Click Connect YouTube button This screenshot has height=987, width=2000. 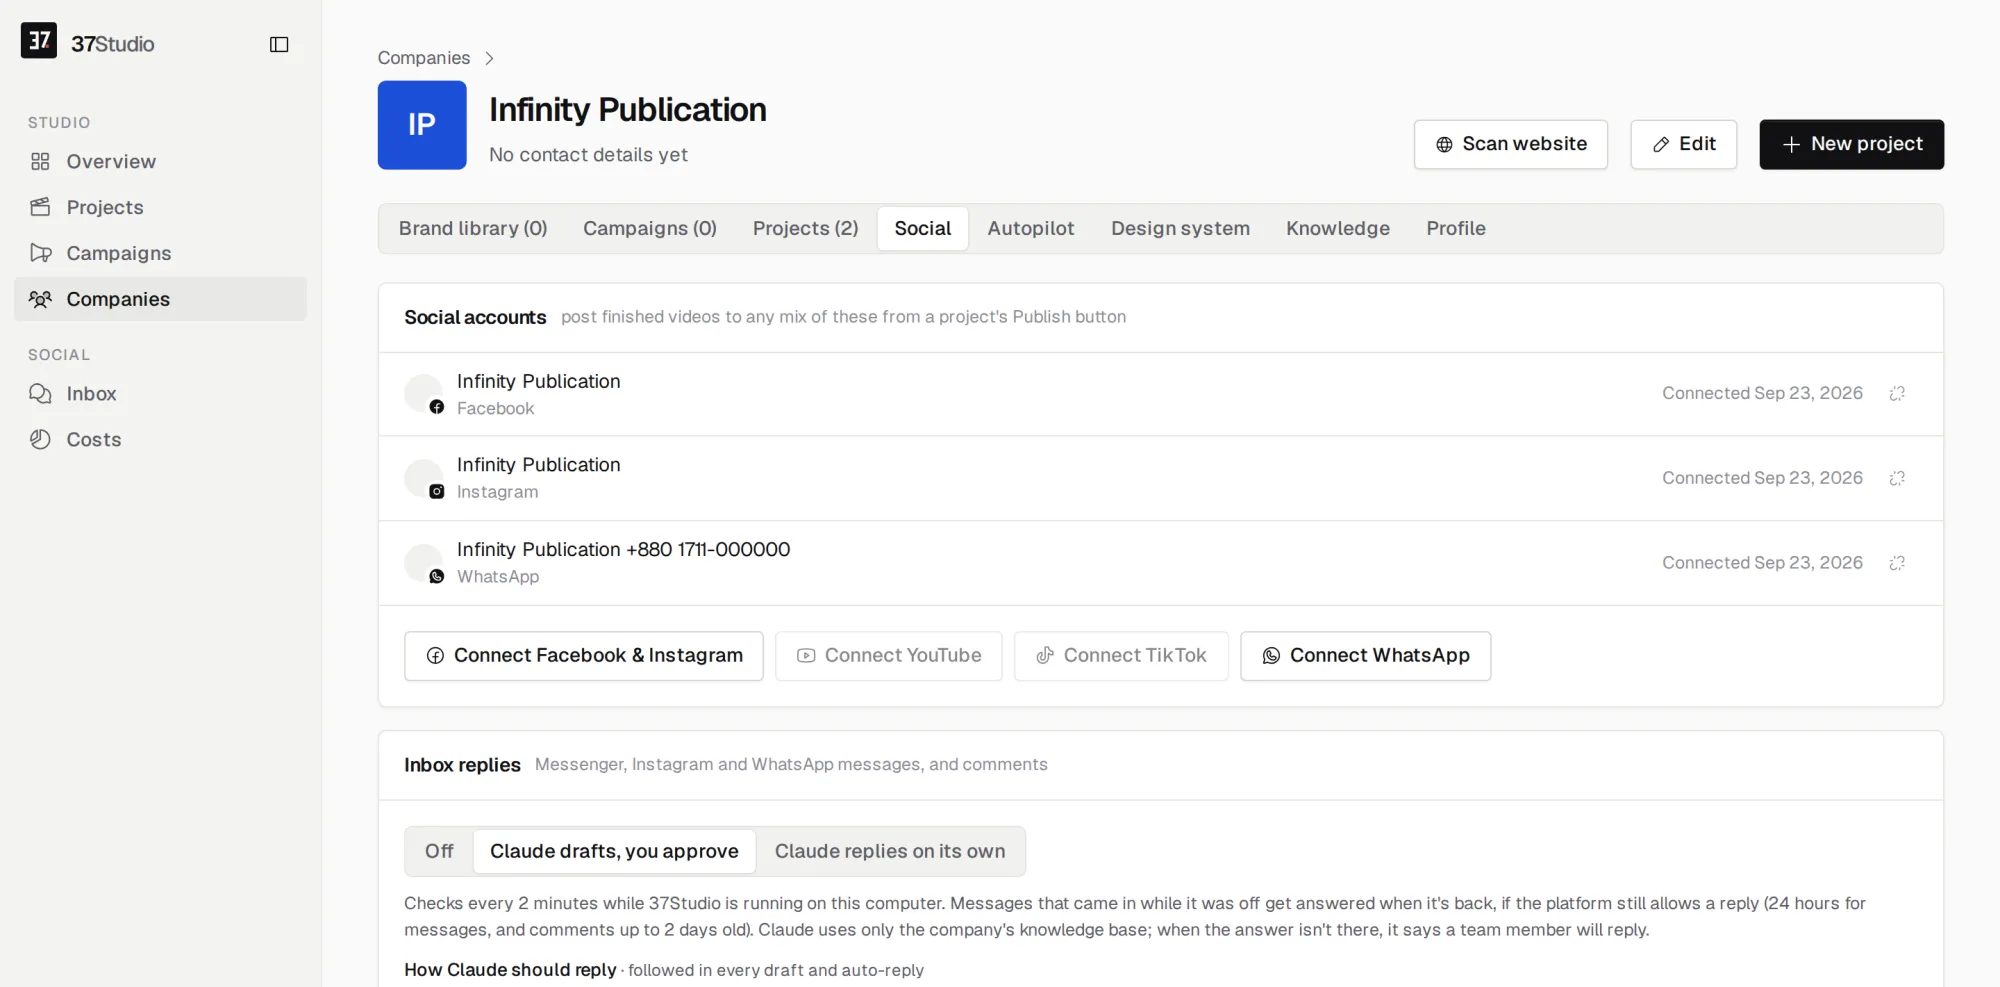889,656
